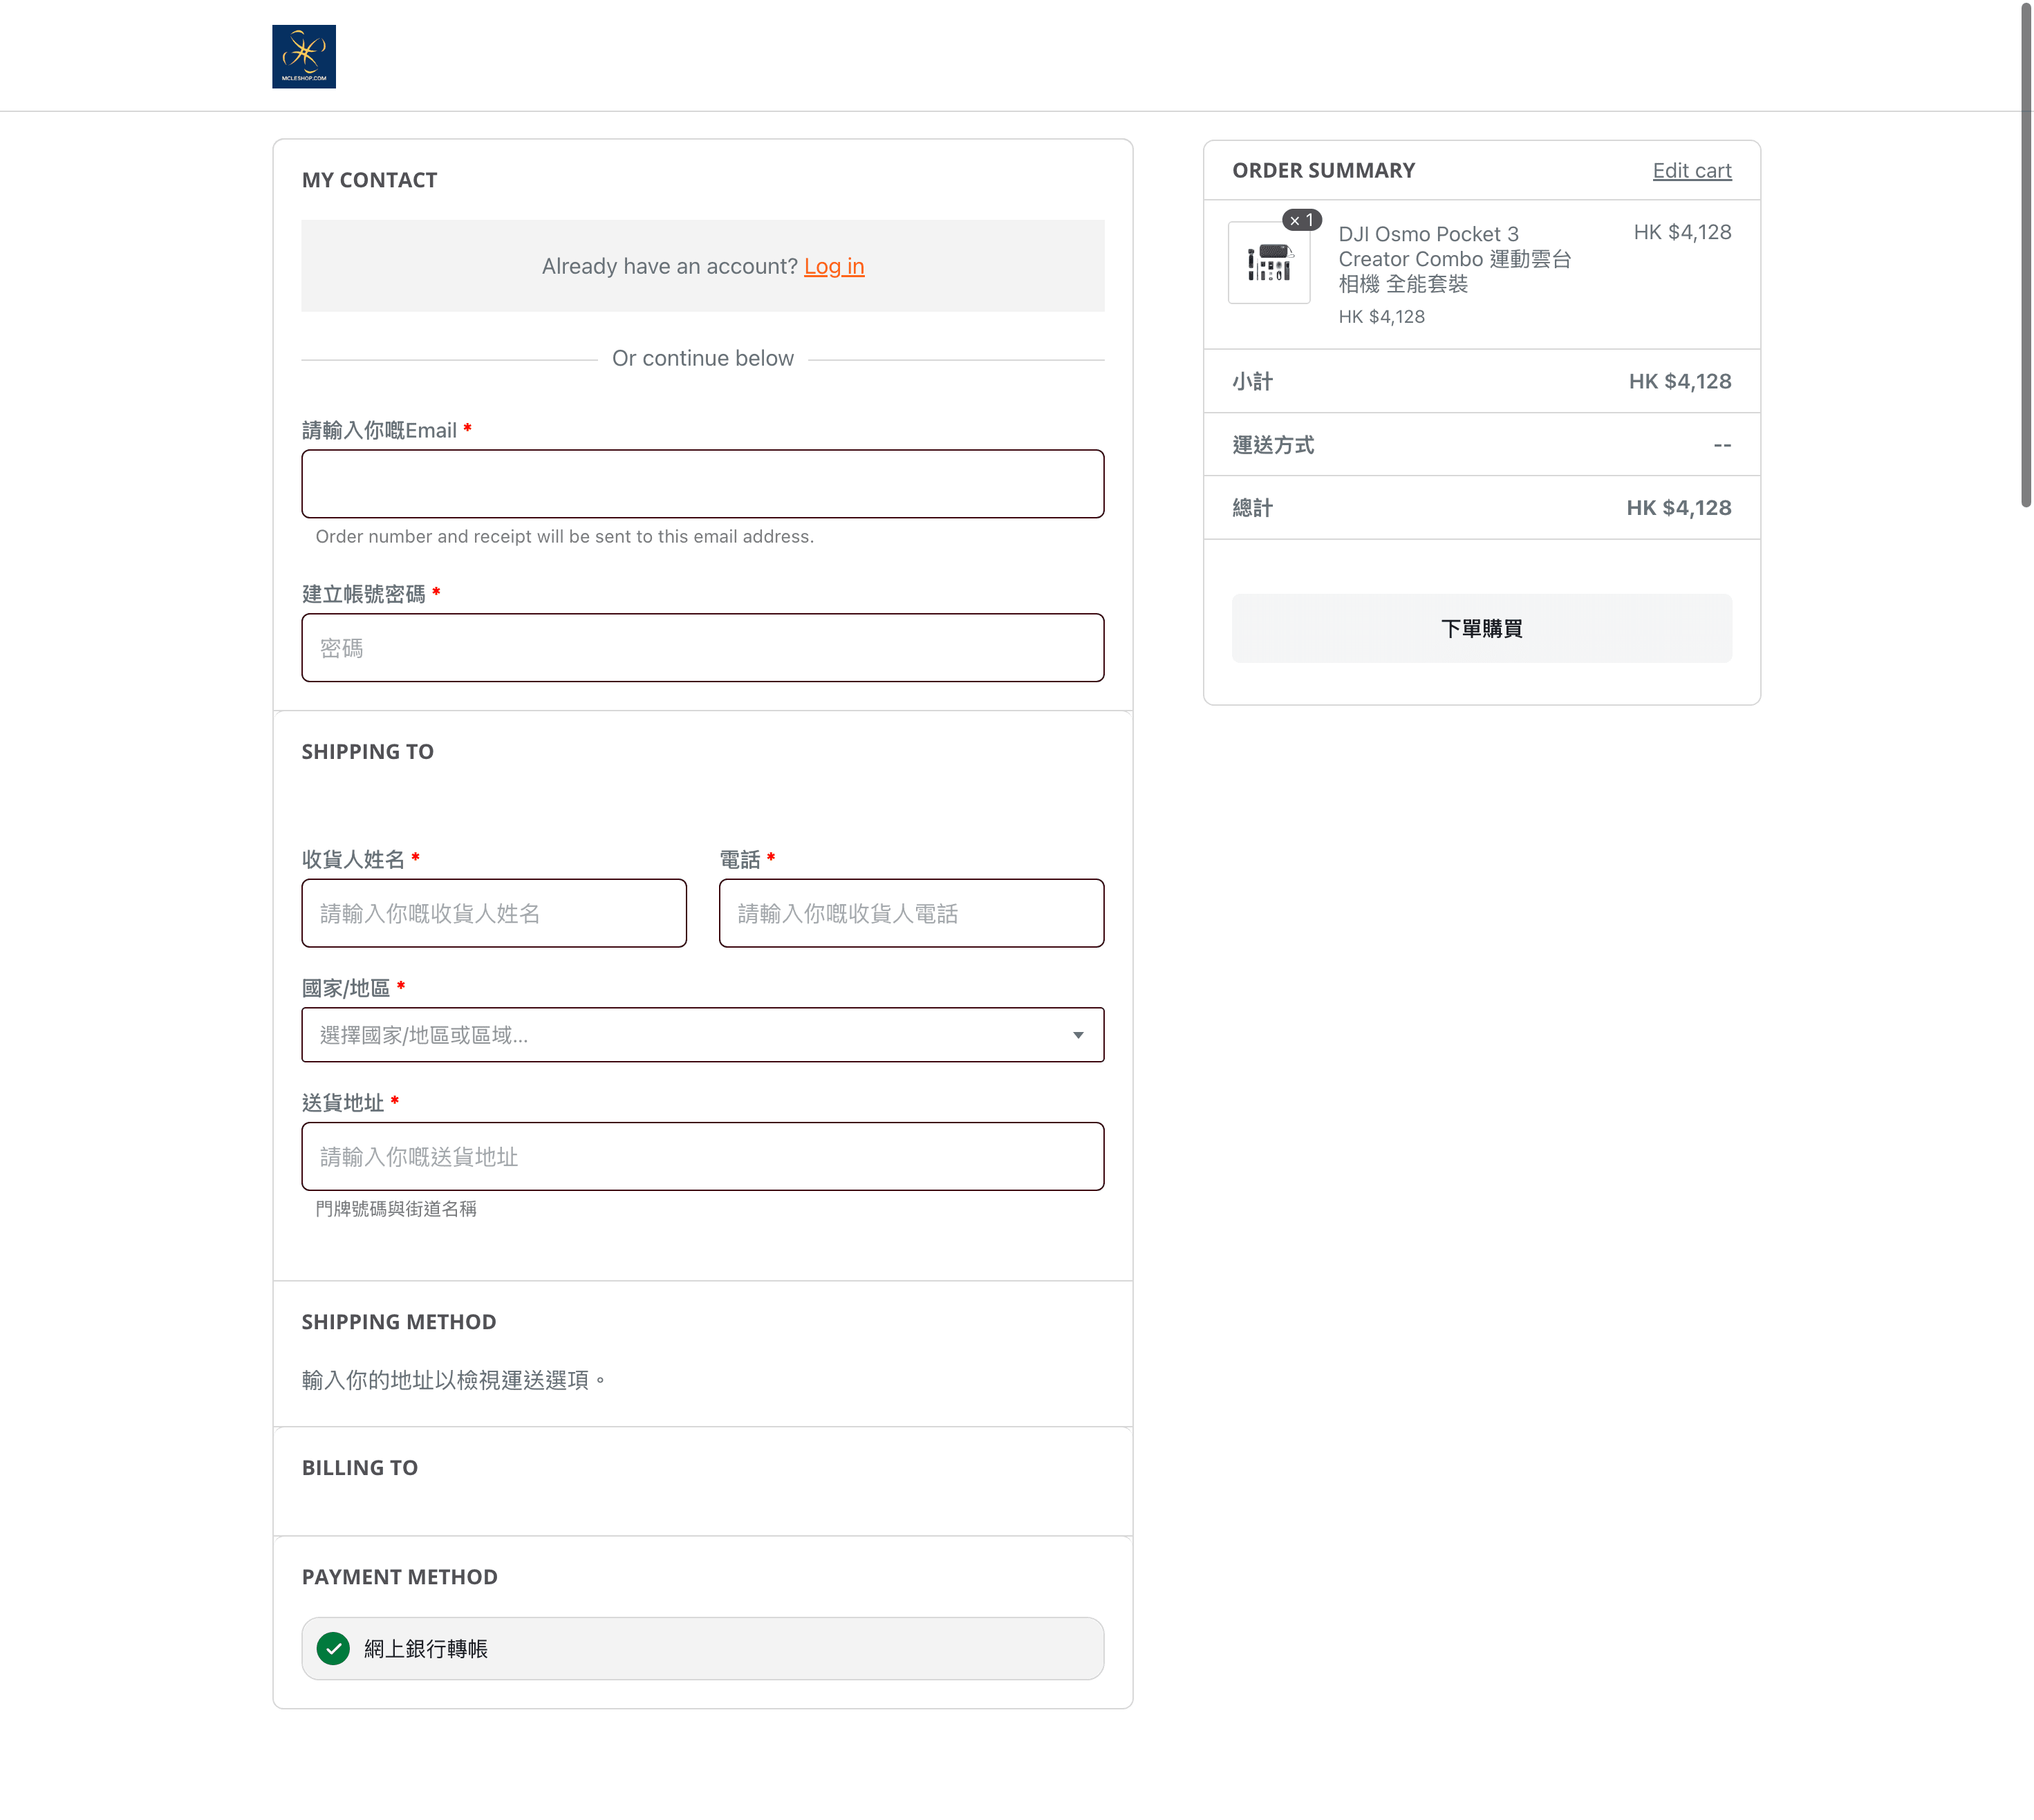The image size is (2034, 1820).
Task: Click the 密碼 password field
Action: pyautogui.click(x=702, y=648)
